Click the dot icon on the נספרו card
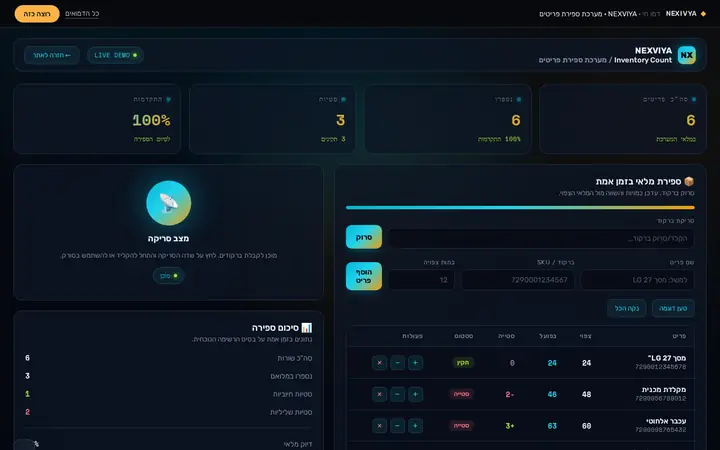The width and height of the screenshot is (720, 450). (x=519, y=99)
